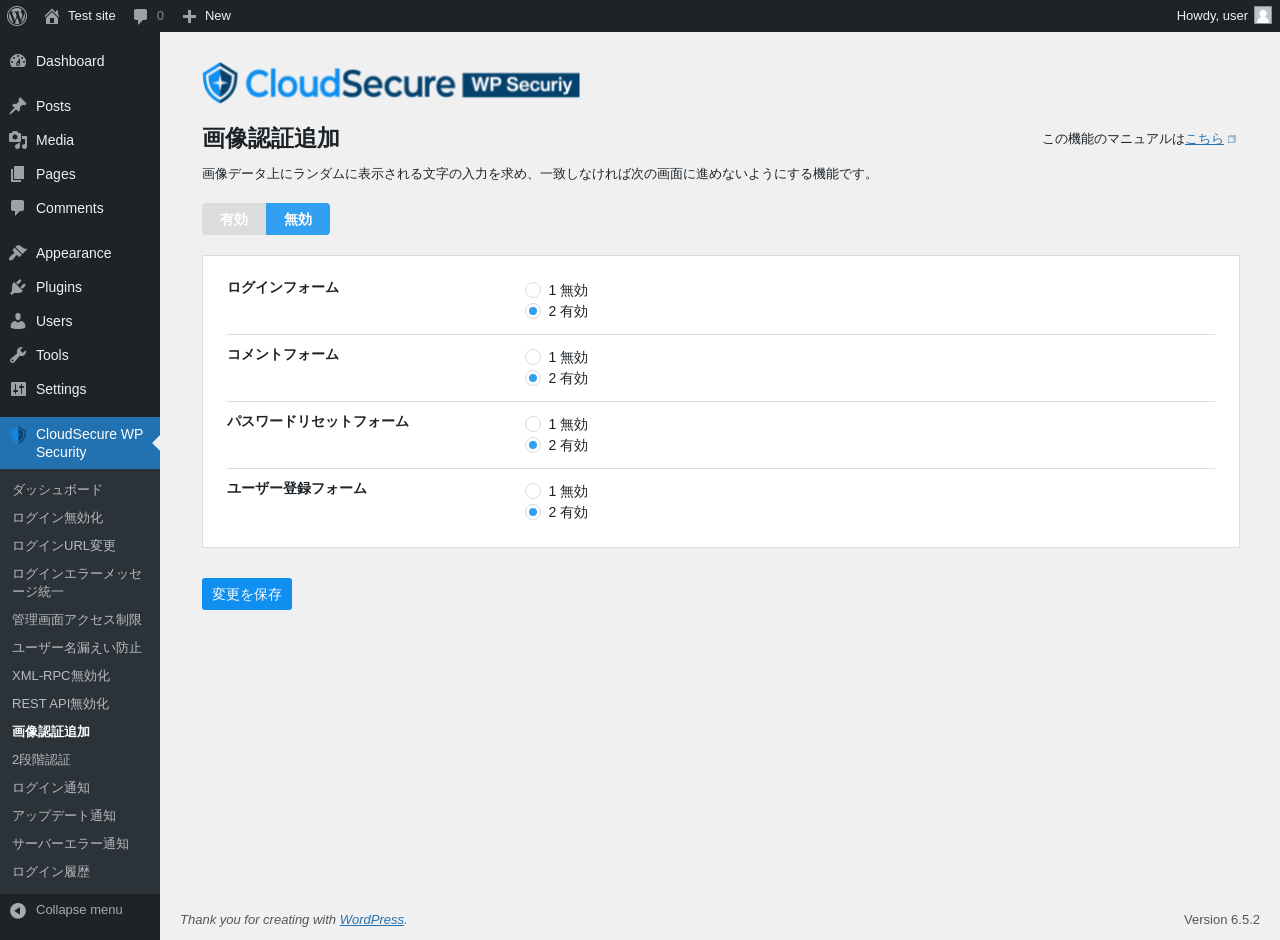The image size is (1280, 940).
Task: Open the manual link こちら
Action: (x=1204, y=139)
